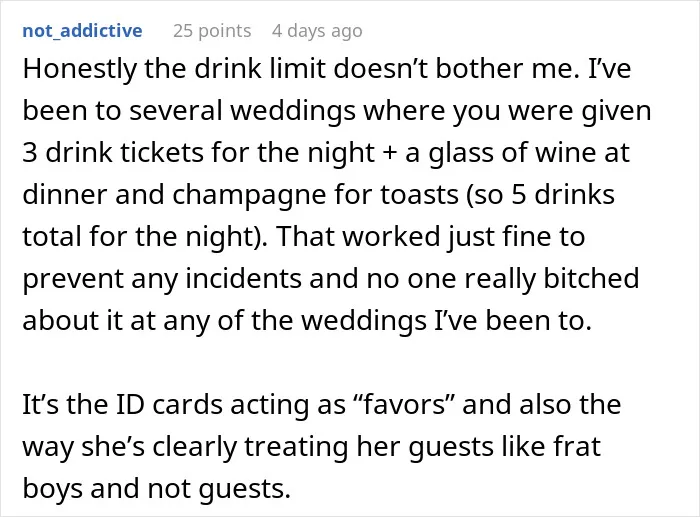700x517 pixels.
Task: Click the phrase That worked just fine
Action: (x=431, y=237)
